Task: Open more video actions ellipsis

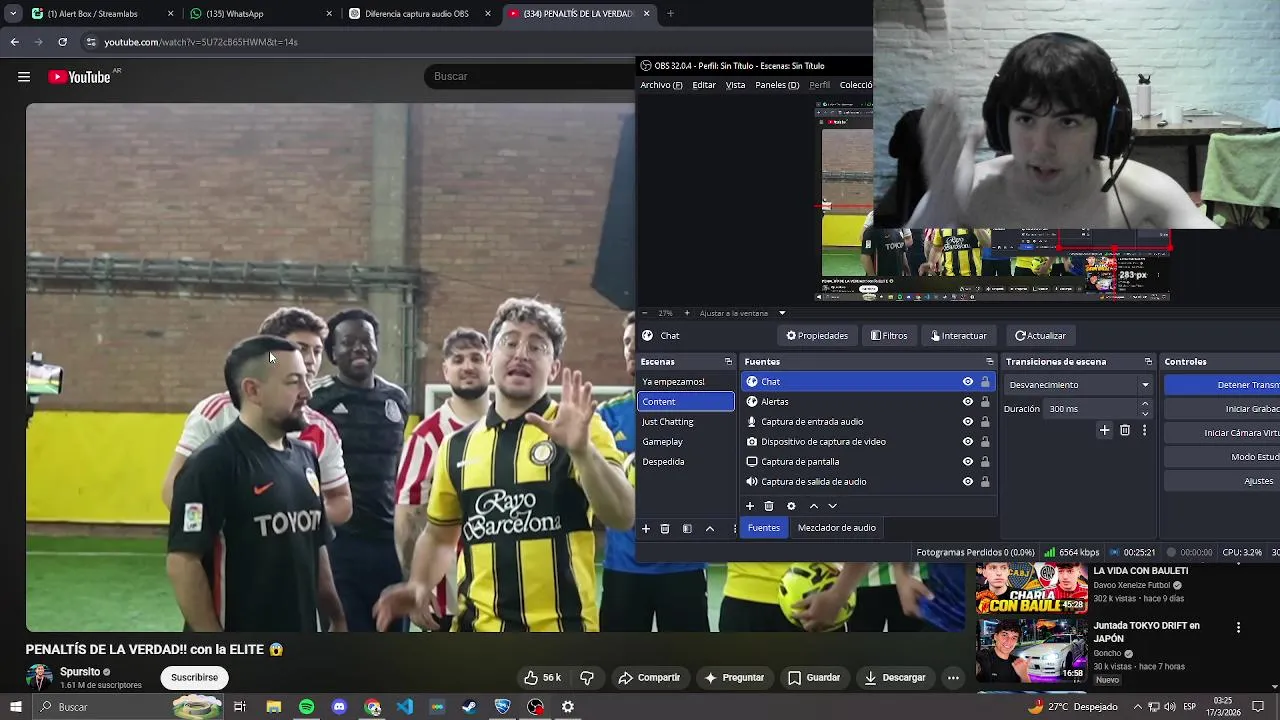Action: click(953, 678)
